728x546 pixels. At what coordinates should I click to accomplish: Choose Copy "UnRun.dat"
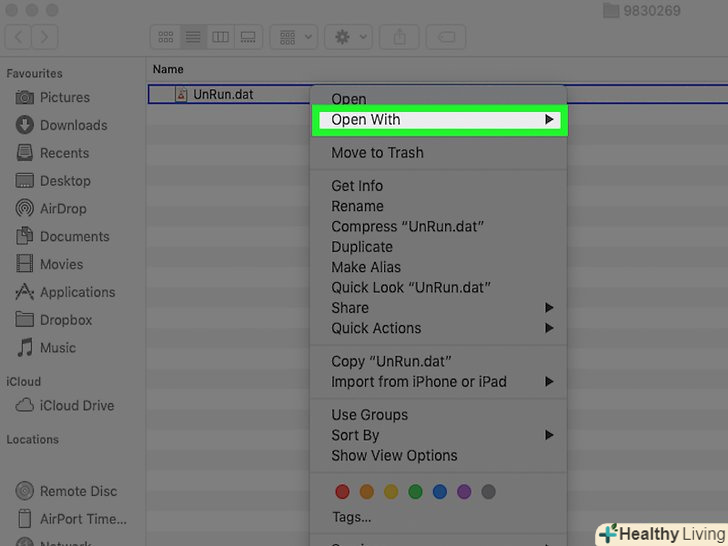click(x=438, y=361)
